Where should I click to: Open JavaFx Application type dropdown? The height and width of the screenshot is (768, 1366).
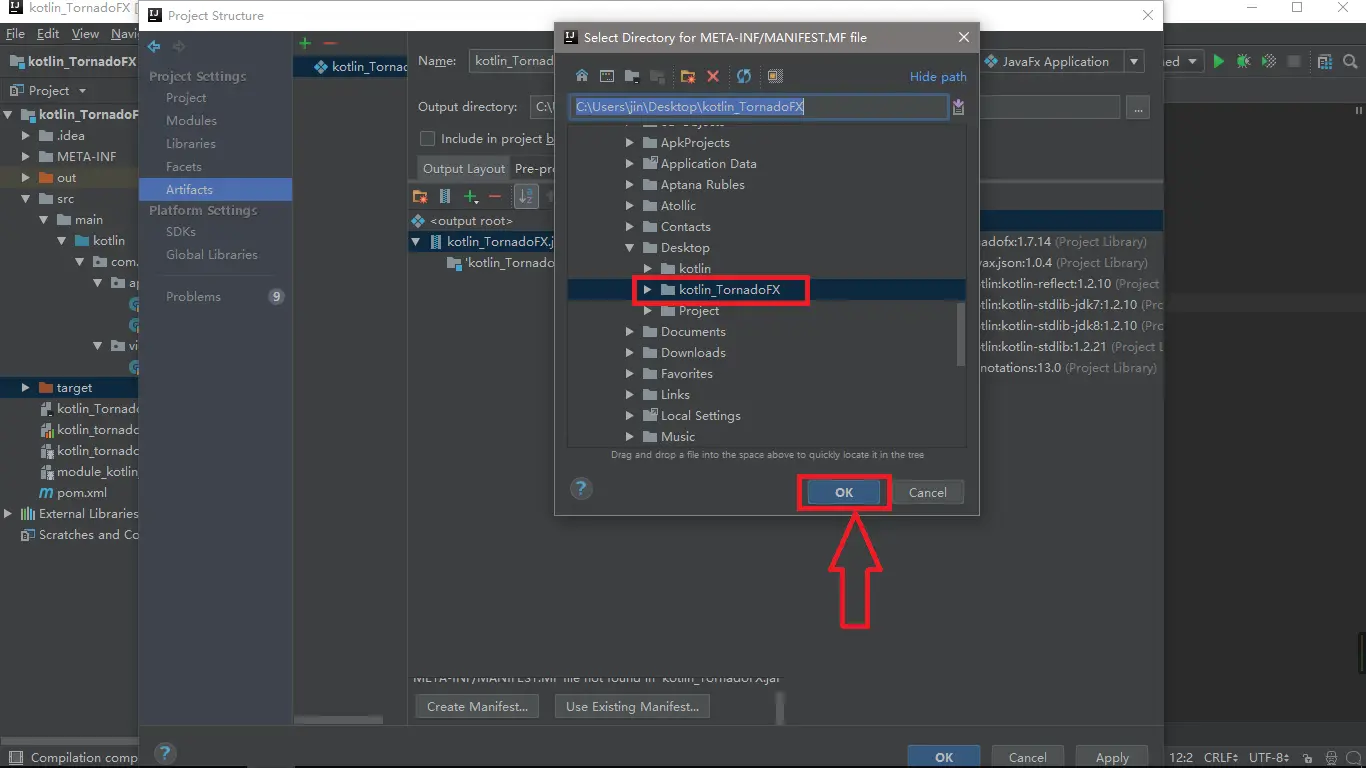(x=1134, y=61)
